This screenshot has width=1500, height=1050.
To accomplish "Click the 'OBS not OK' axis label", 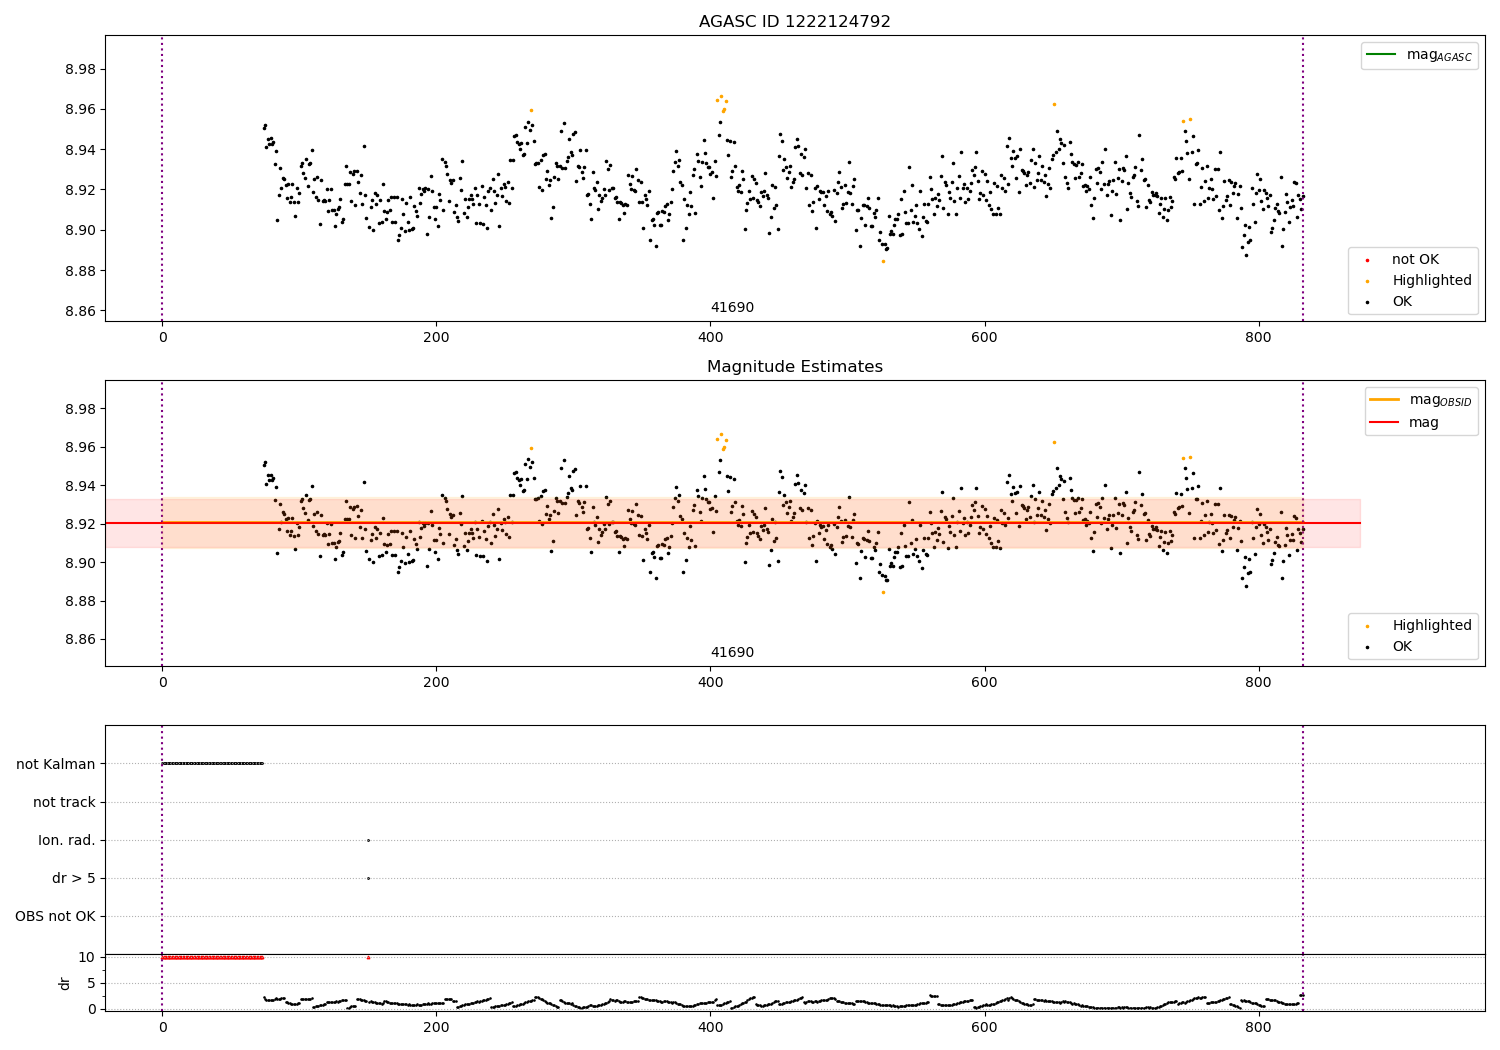I will pyautogui.click(x=55, y=916).
